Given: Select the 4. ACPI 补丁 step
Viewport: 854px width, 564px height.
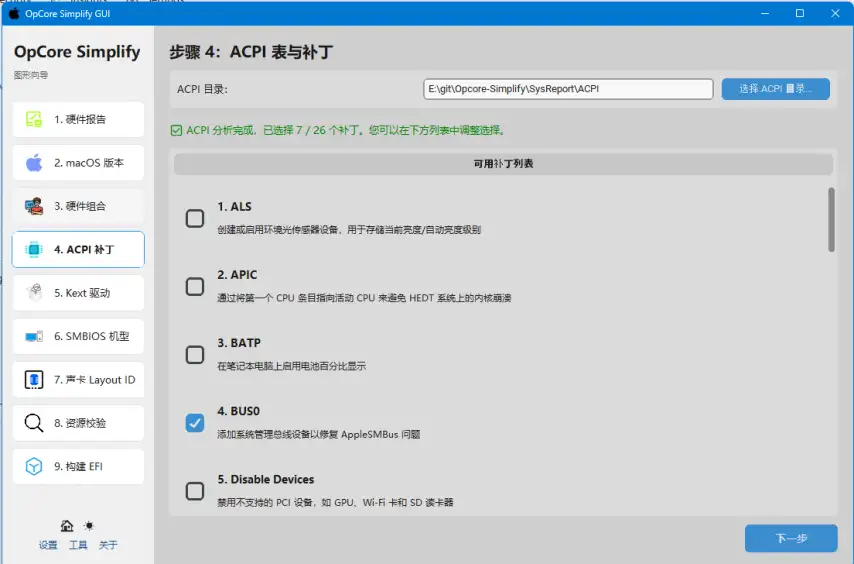Looking at the screenshot, I should pos(78,250).
